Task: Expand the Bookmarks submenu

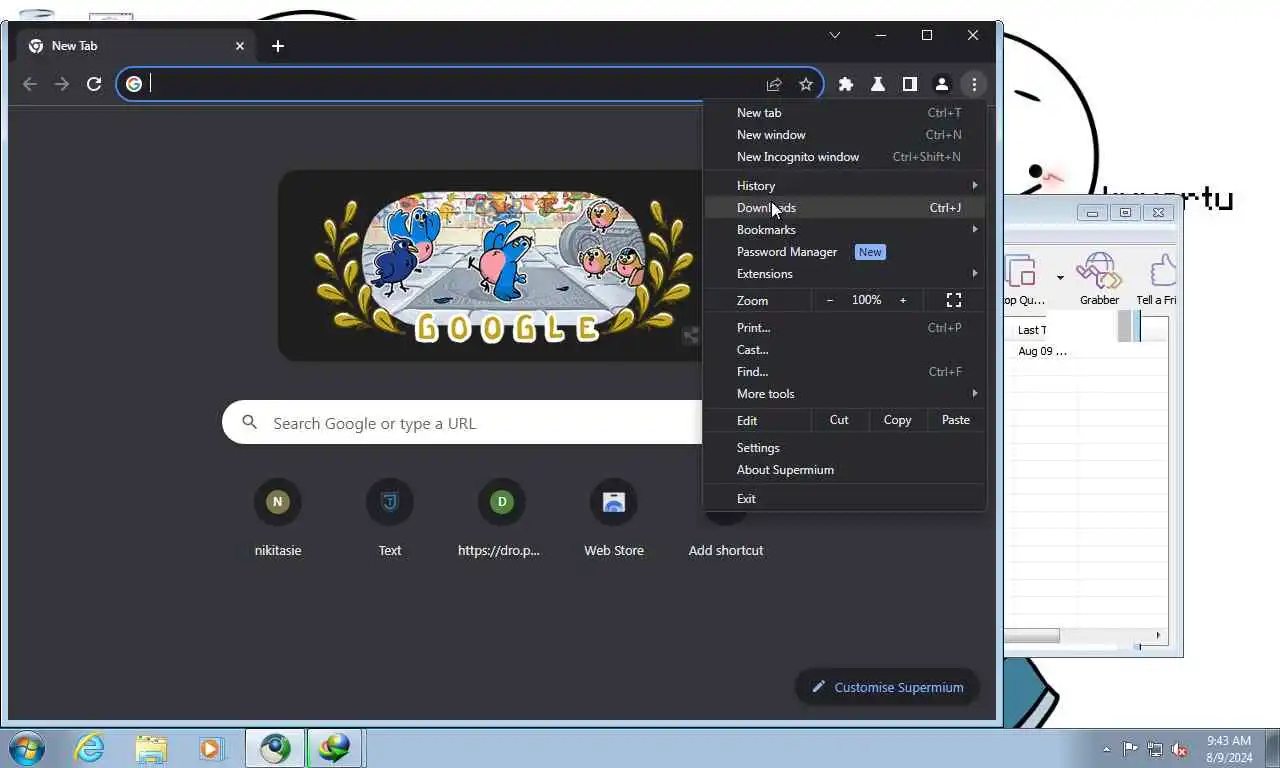Action: coord(845,230)
